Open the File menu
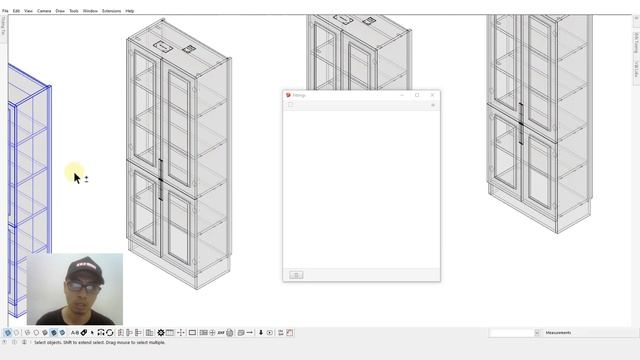Image resolution: width=640 pixels, height=360 pixels. (x=5, y=11)
